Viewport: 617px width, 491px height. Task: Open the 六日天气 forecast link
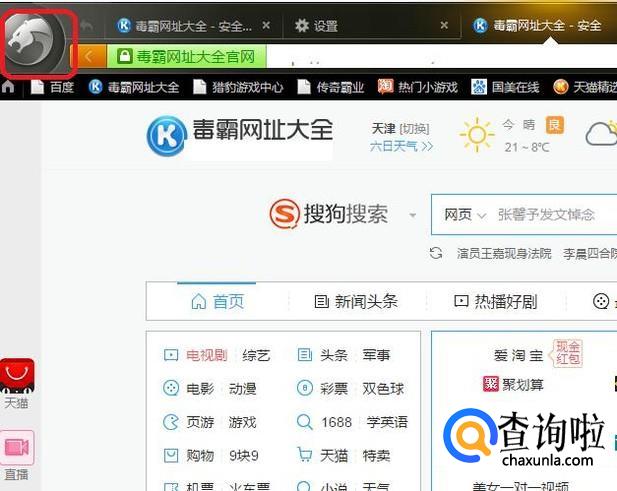pos(401,146)
